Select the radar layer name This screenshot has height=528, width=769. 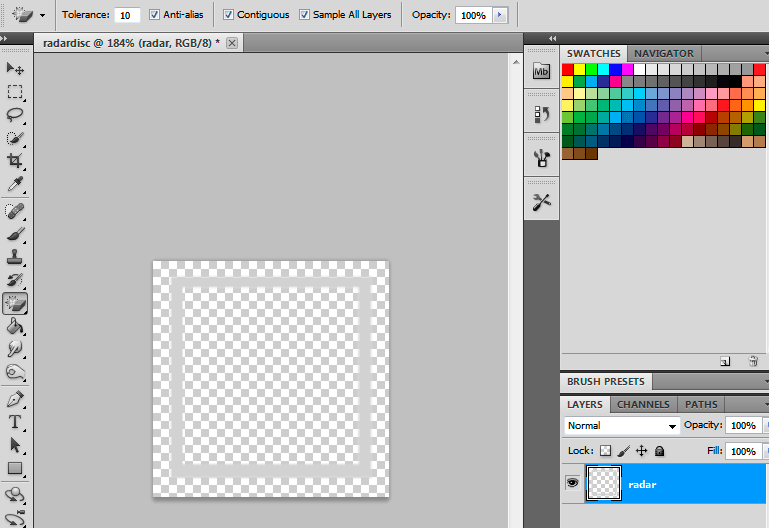642,484
